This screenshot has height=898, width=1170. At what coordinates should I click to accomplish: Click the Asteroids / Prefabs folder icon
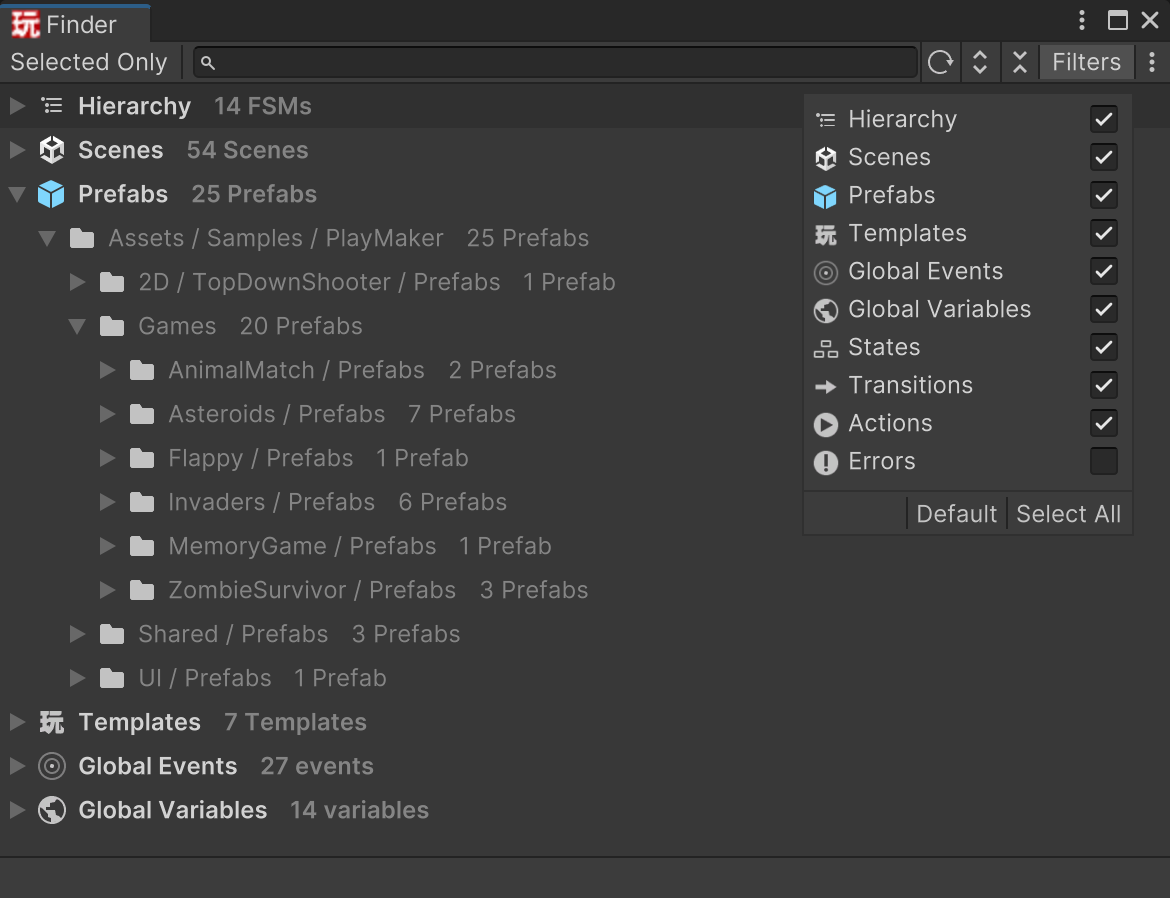pos(142,414)
